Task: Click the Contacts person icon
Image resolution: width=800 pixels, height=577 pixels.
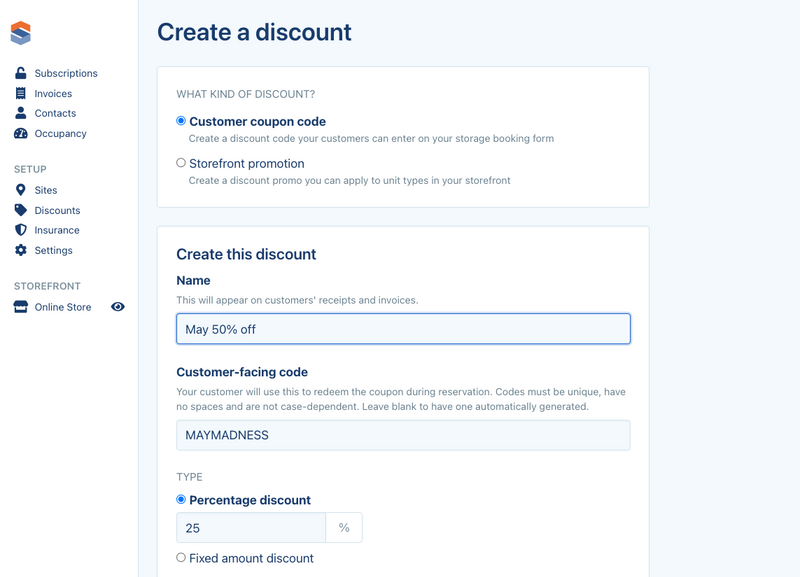Action: point(20,113)
